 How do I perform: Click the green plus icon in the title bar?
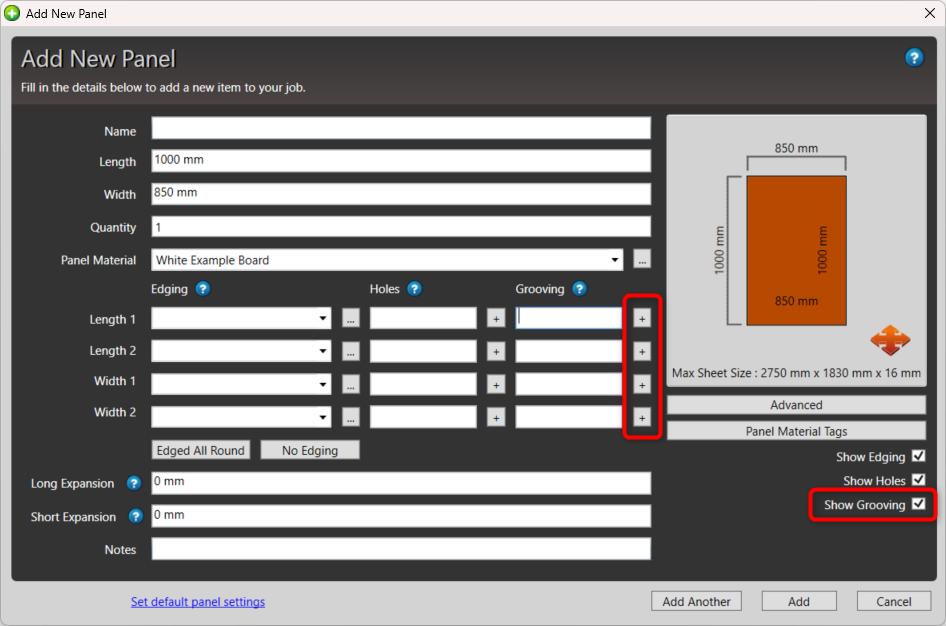coord(11,13)
